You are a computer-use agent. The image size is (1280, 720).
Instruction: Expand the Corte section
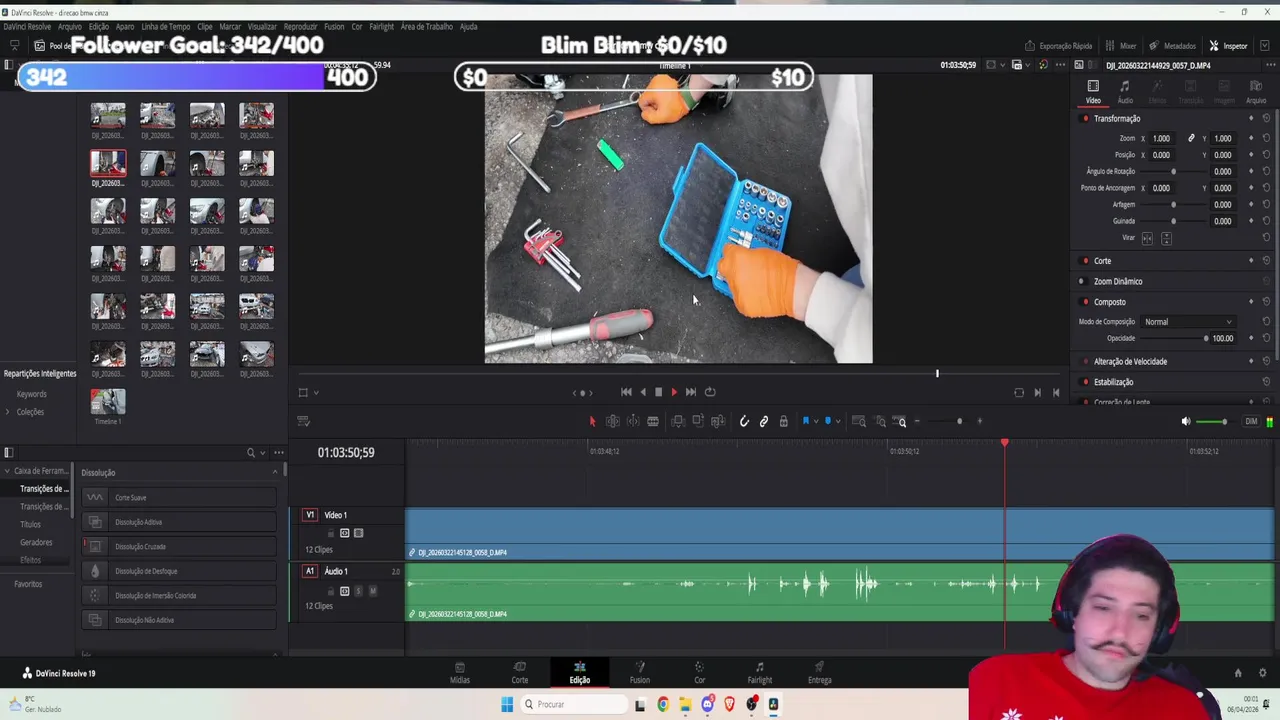click(x=1102, y=261)
